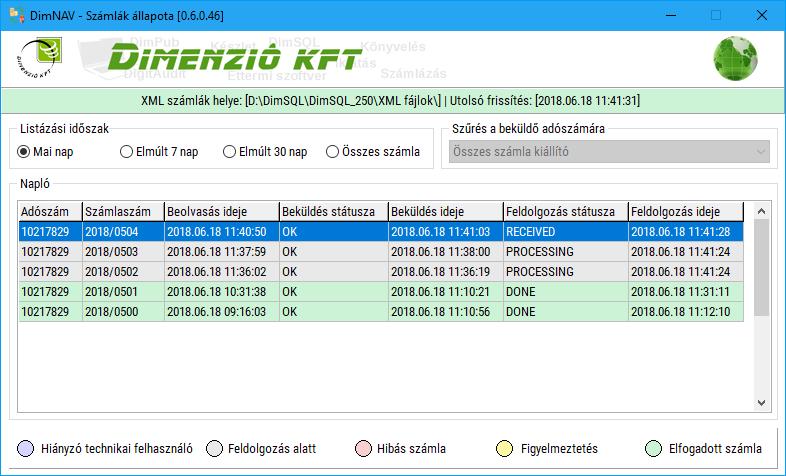Viewport: 786px width, 476px height.
Task: Select the Összes számla radio button
Action: pyautogui.click(x=373, y=151)
